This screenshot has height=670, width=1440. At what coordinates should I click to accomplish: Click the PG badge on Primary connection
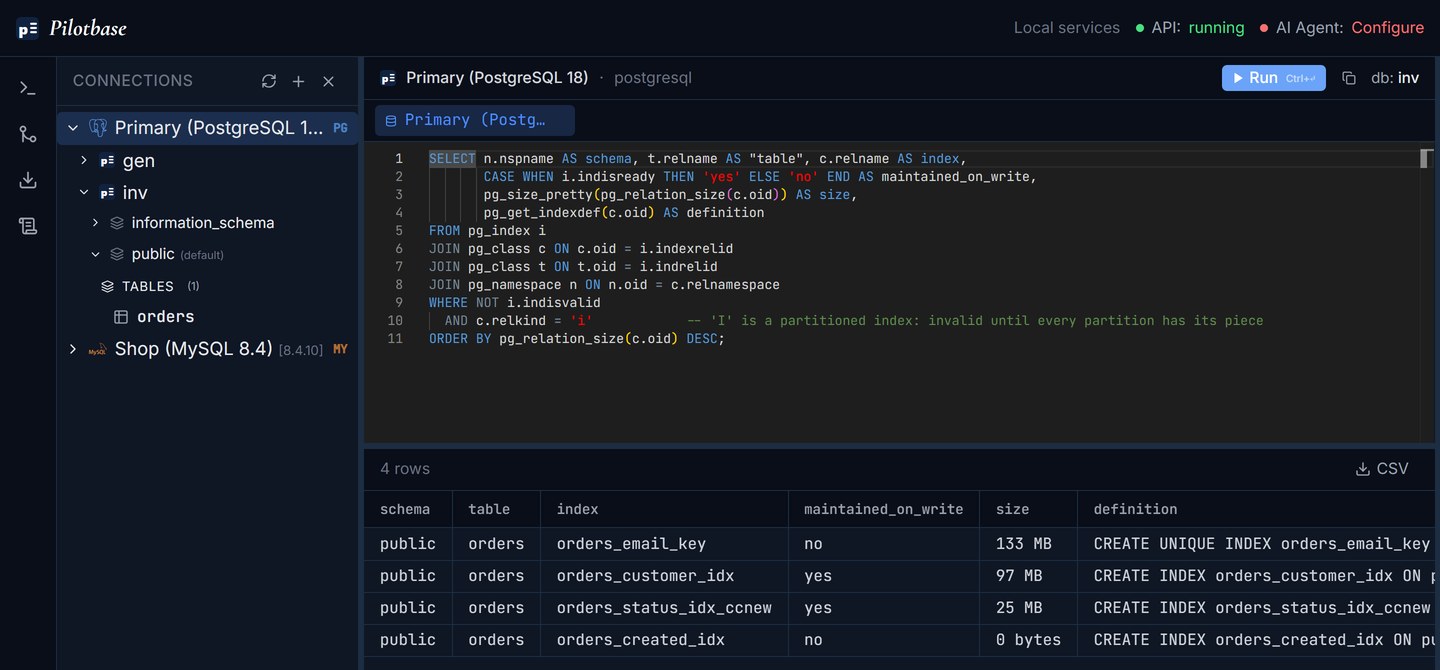(x=340, y=128)
